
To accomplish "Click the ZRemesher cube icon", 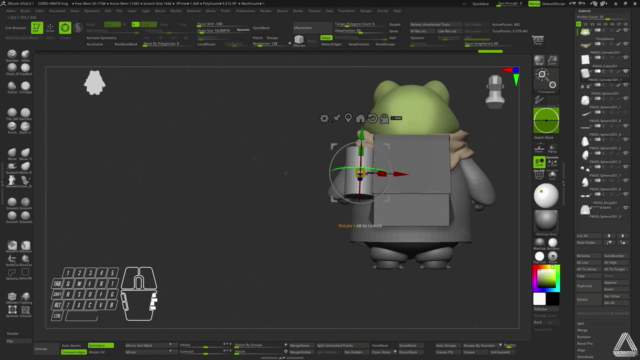I will 299,40.
